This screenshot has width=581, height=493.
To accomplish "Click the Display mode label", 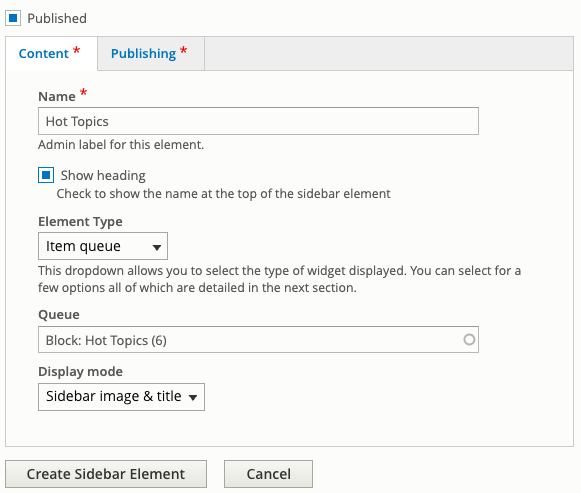I will pos(80,372).
